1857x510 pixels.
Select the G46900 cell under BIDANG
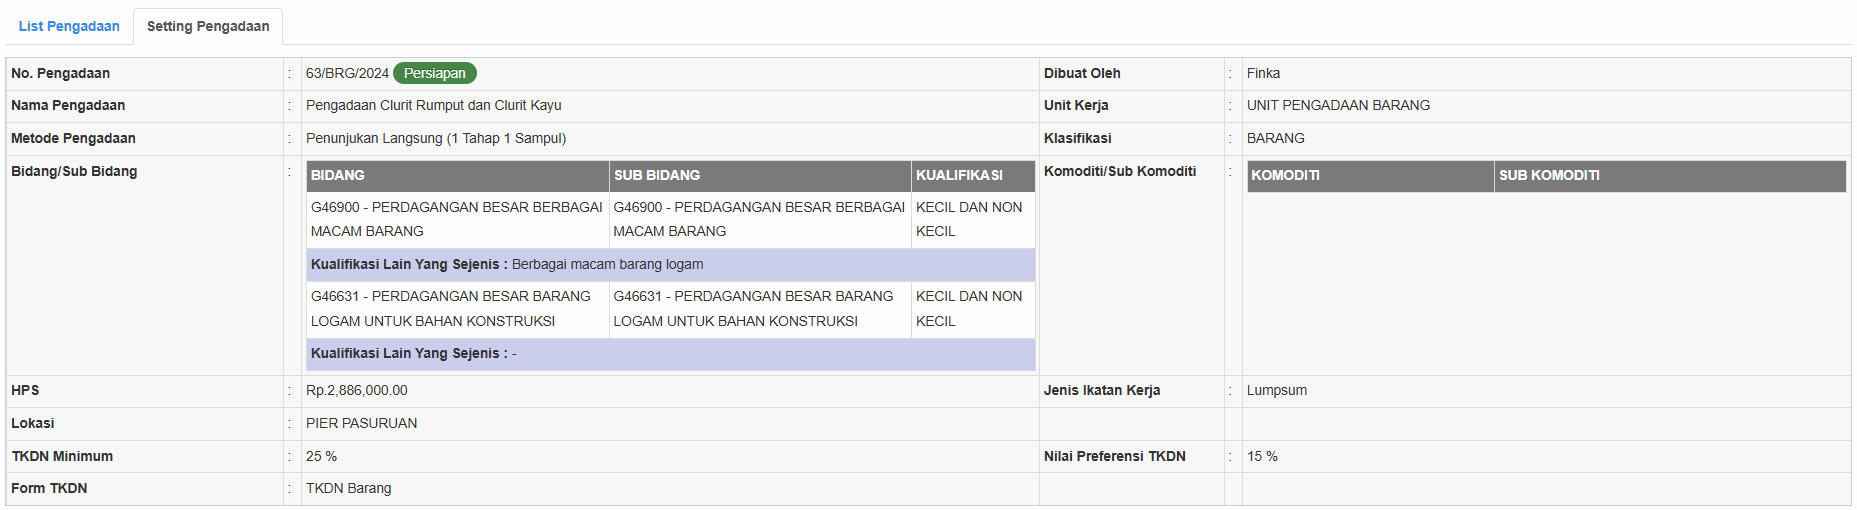click(456, 219)
